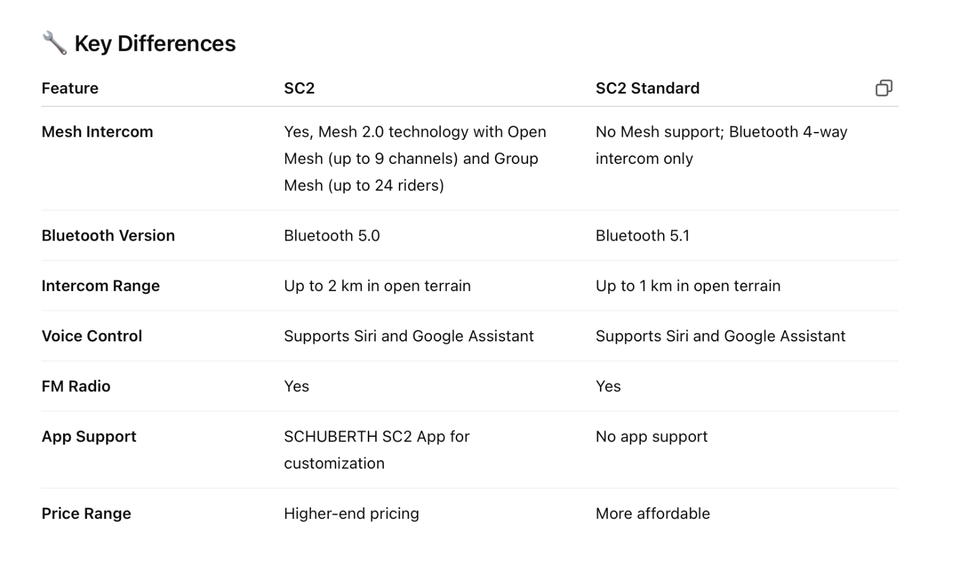Click the Higher-end pricing cell
This screenshot has height=561, width=960.
(x=351, y=514)
